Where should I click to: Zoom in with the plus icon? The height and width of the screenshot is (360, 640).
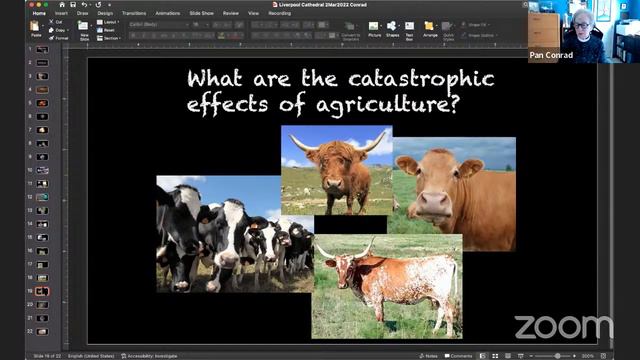pos(574,356)
